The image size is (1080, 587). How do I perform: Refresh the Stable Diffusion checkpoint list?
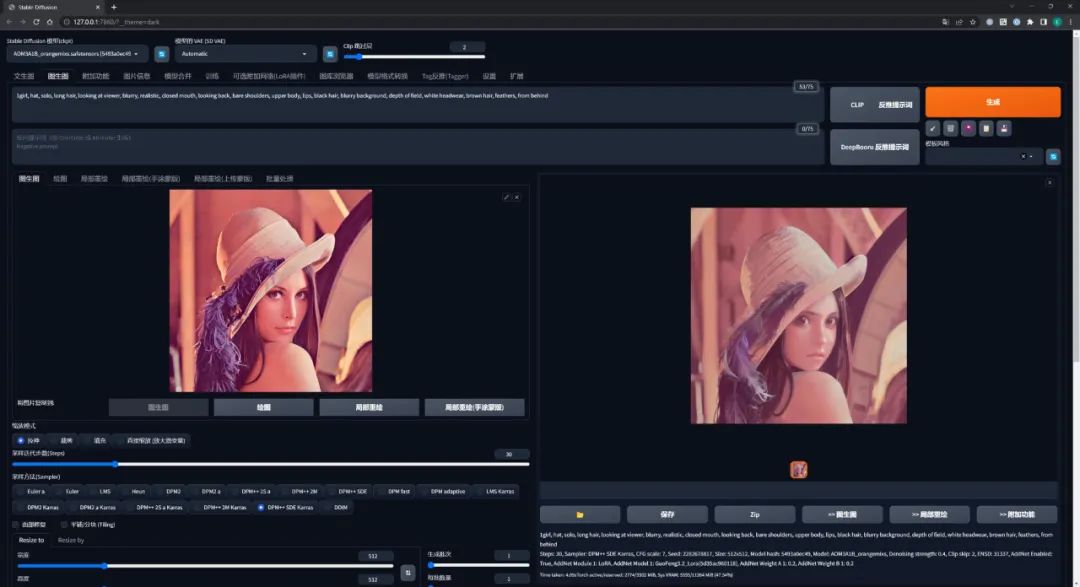click(x=161, y=54)
